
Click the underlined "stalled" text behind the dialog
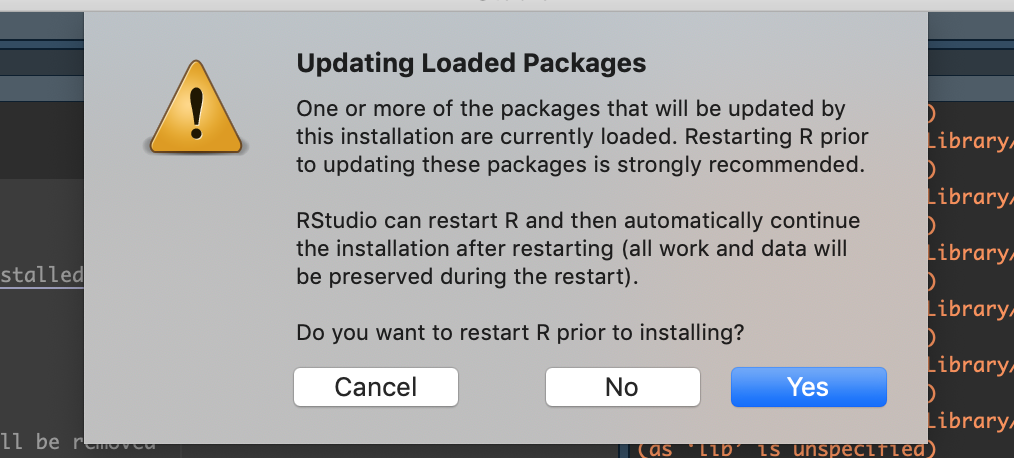click(x=41, y=274)
